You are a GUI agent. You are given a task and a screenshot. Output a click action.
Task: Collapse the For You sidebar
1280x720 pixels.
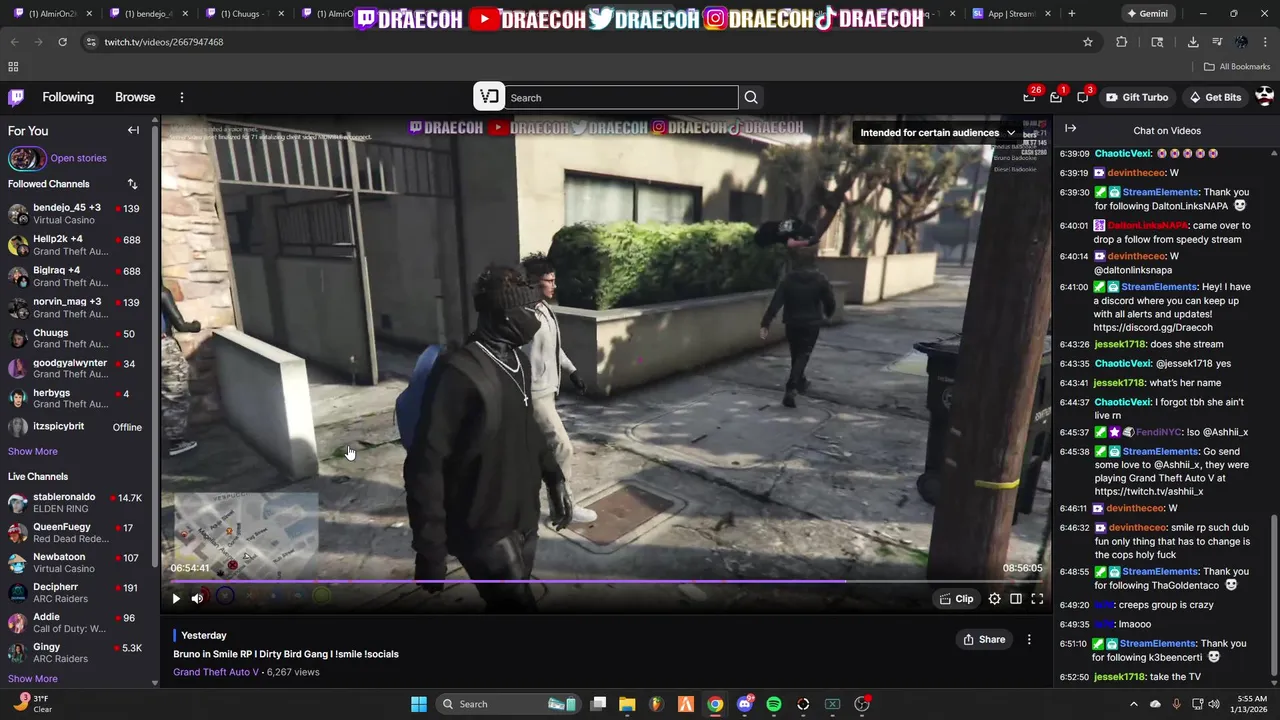pyautogui.click(x=133, y=130)
